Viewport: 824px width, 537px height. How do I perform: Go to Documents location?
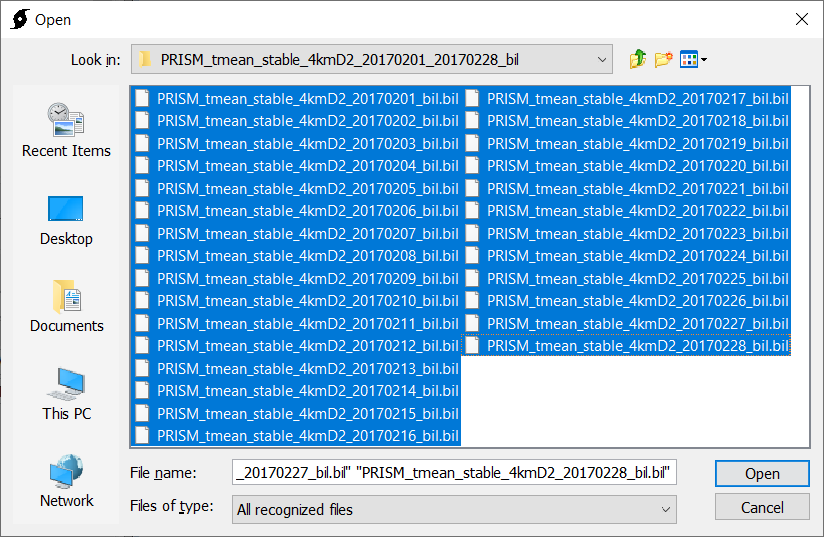click(x=67, y=307)
